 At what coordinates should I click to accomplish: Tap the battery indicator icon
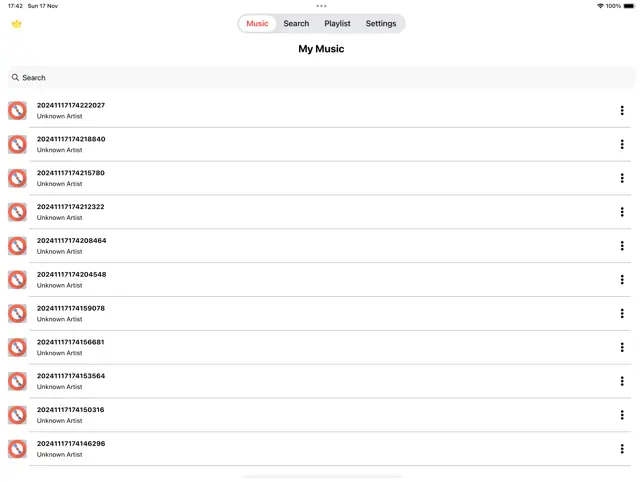629,6
